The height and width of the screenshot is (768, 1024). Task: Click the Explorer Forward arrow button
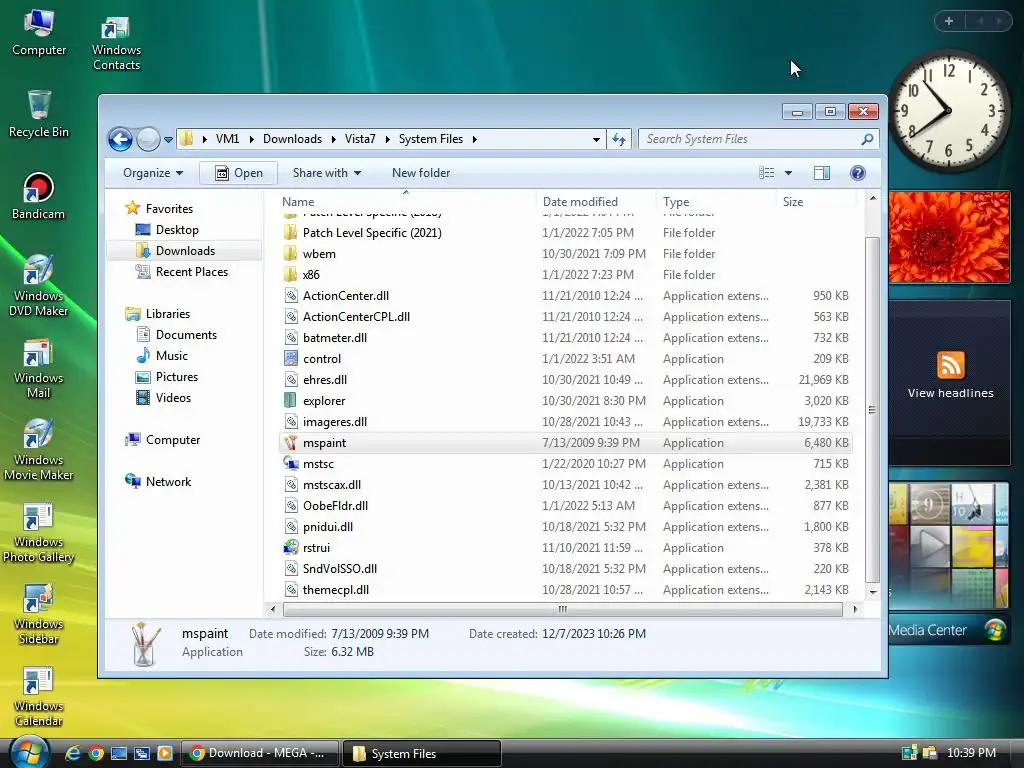pos(148,139)
